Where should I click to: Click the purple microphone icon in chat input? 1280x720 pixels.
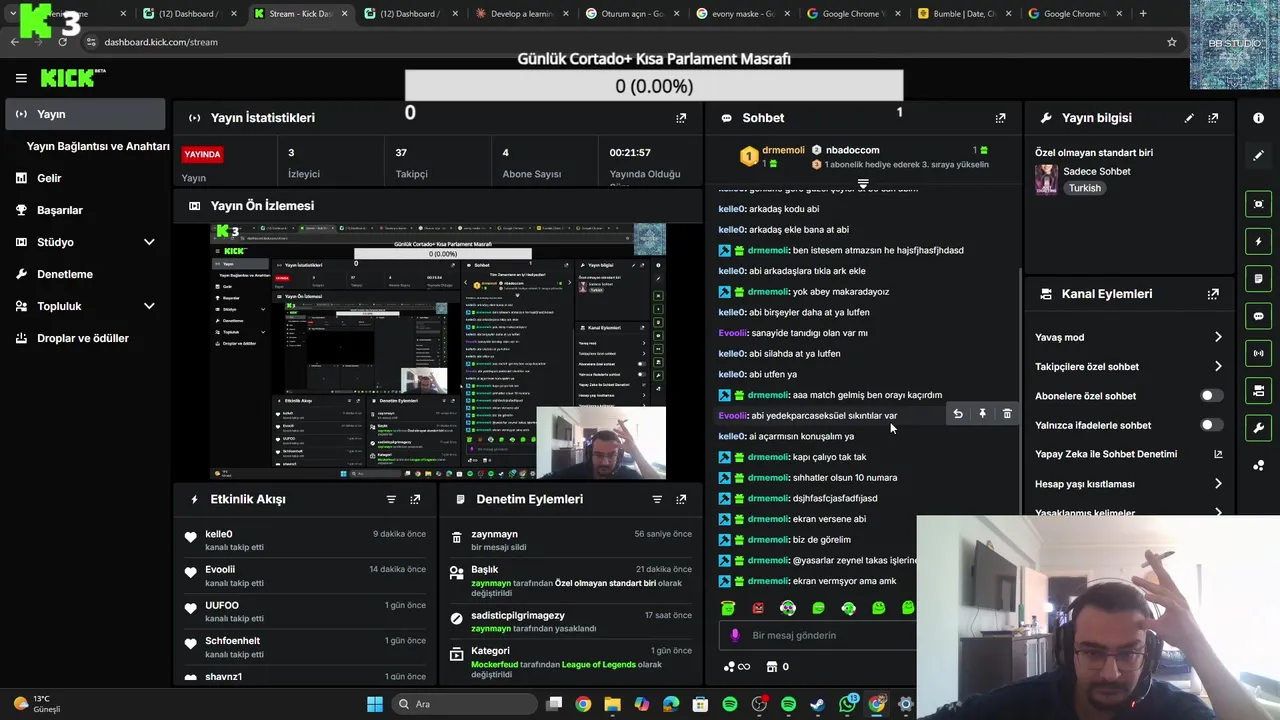(735, 635)
